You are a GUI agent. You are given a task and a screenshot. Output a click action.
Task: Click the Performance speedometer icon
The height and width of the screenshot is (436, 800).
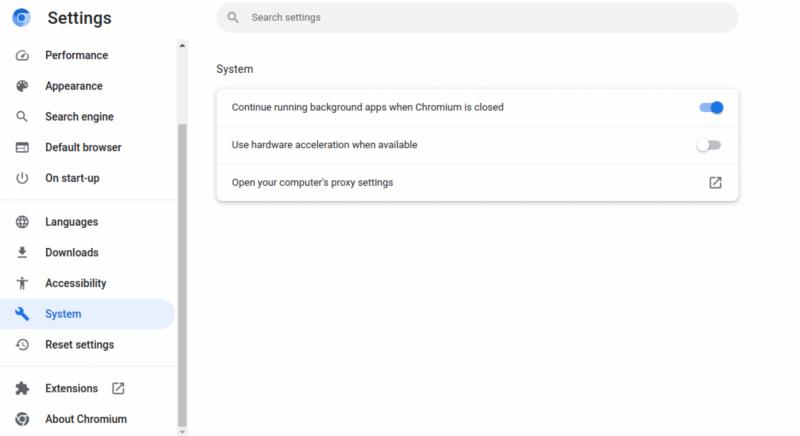click(x=22, y=55)
